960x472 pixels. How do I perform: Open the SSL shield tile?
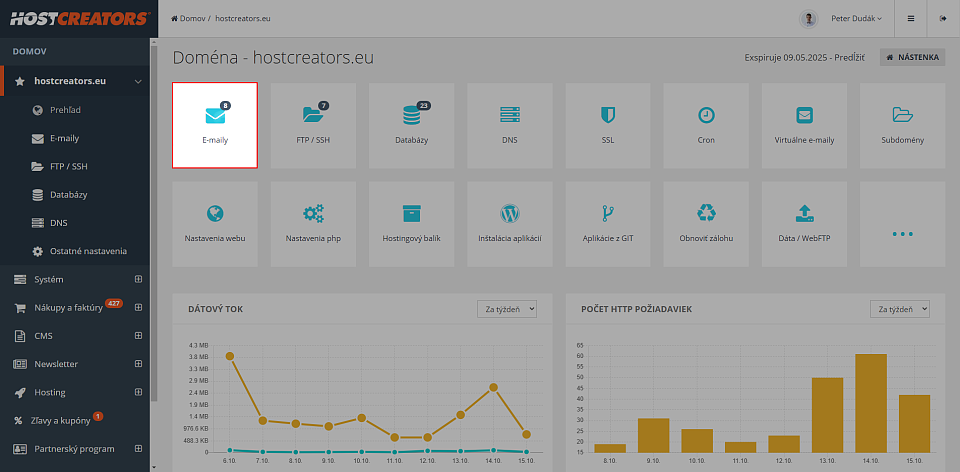coord(608,125)
